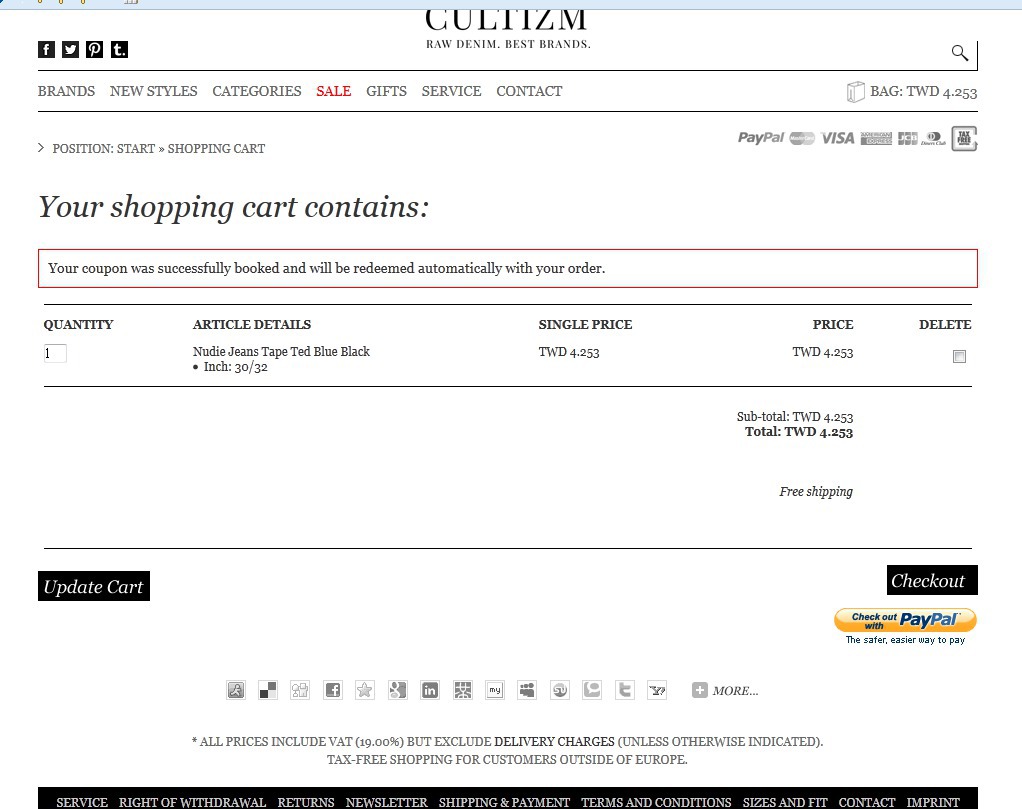Image resolution: width=1022 pixels, height=809 pixels.
Task: Share via the Digg people icon
Action: pyautogui.click(x=300, y=690)
